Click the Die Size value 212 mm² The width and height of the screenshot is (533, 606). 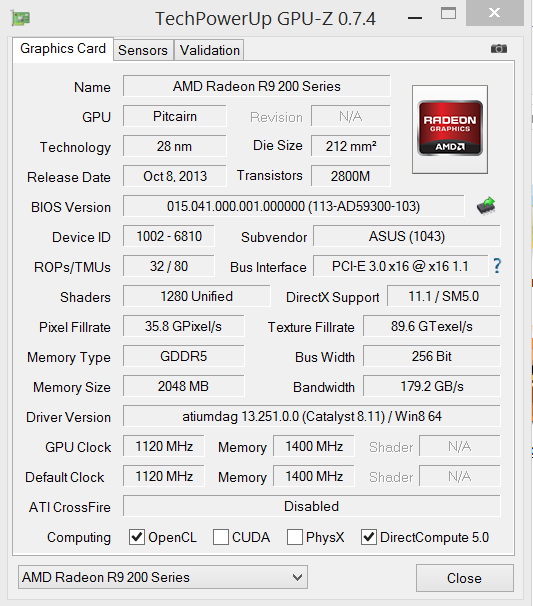pyautogui.click(x=351, y=146)
